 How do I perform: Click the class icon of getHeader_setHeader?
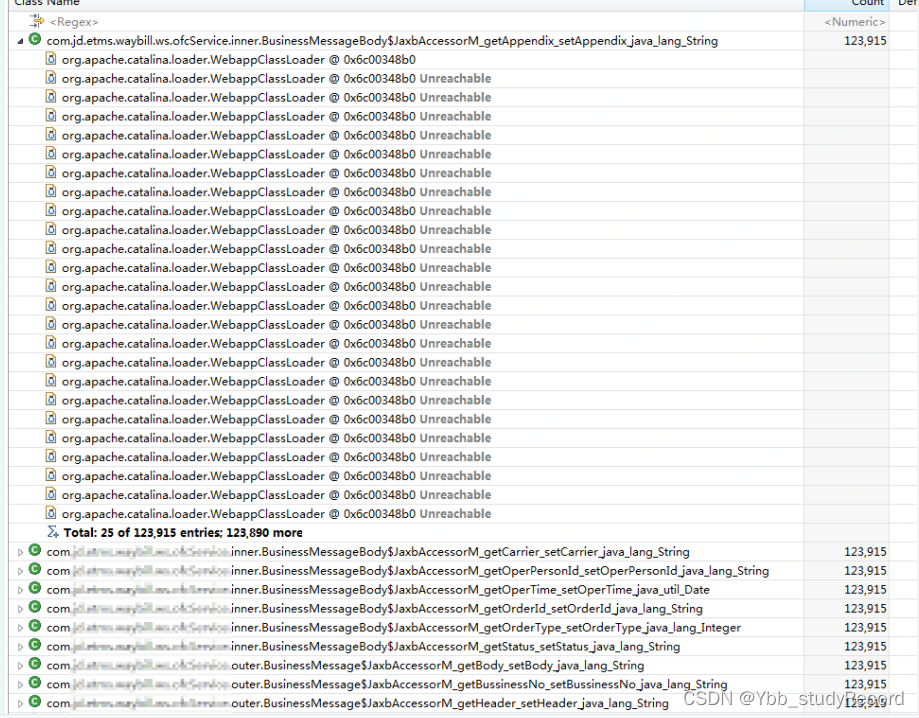pos(35,702)
